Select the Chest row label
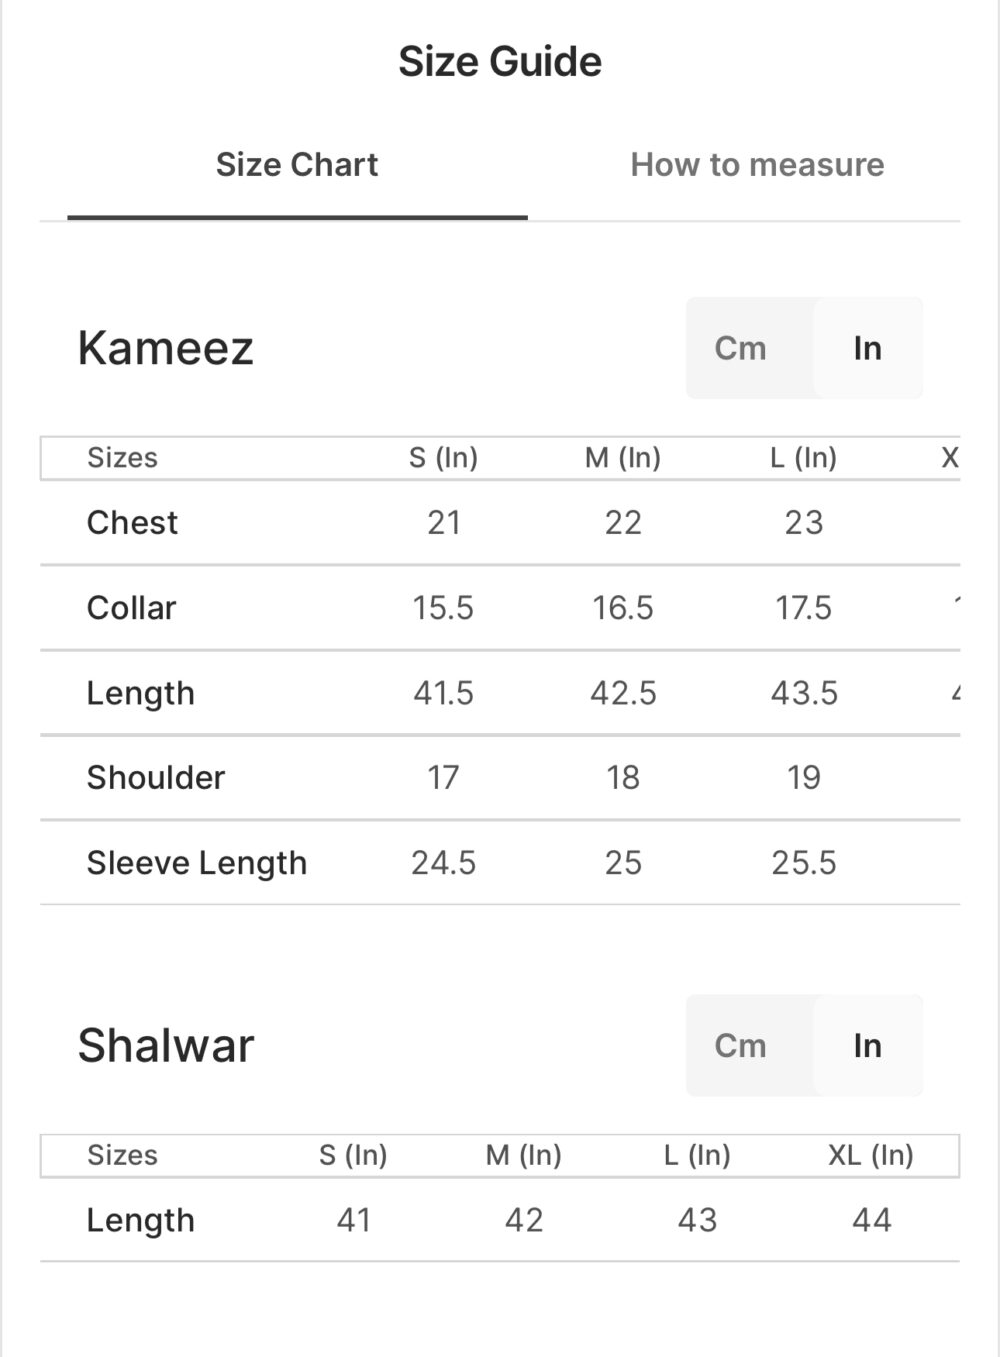 click(132, 523)
